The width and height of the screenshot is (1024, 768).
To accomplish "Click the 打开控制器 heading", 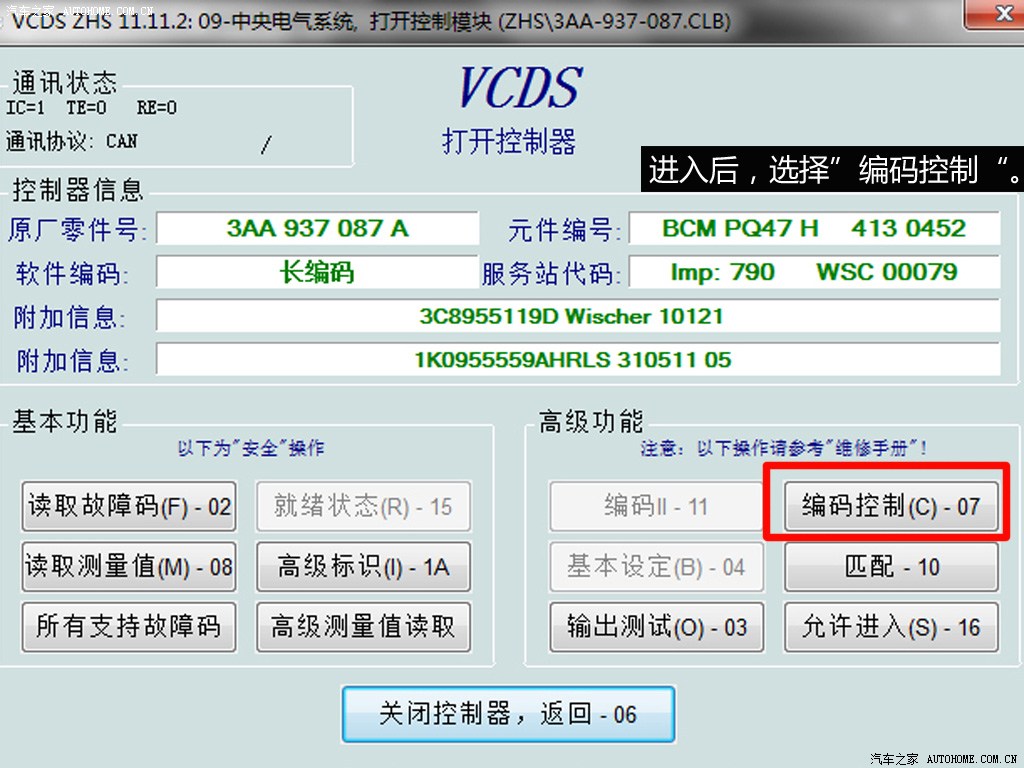I will [x=509, y=141].
